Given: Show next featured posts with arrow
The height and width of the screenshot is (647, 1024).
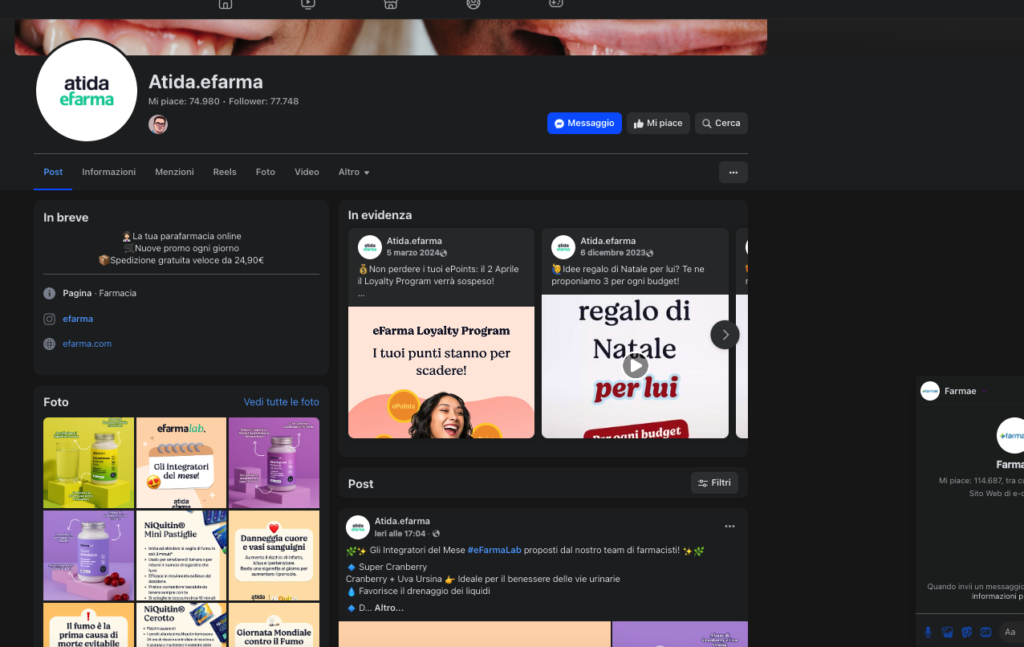Looking at the screenshot, I should (725, 334).
